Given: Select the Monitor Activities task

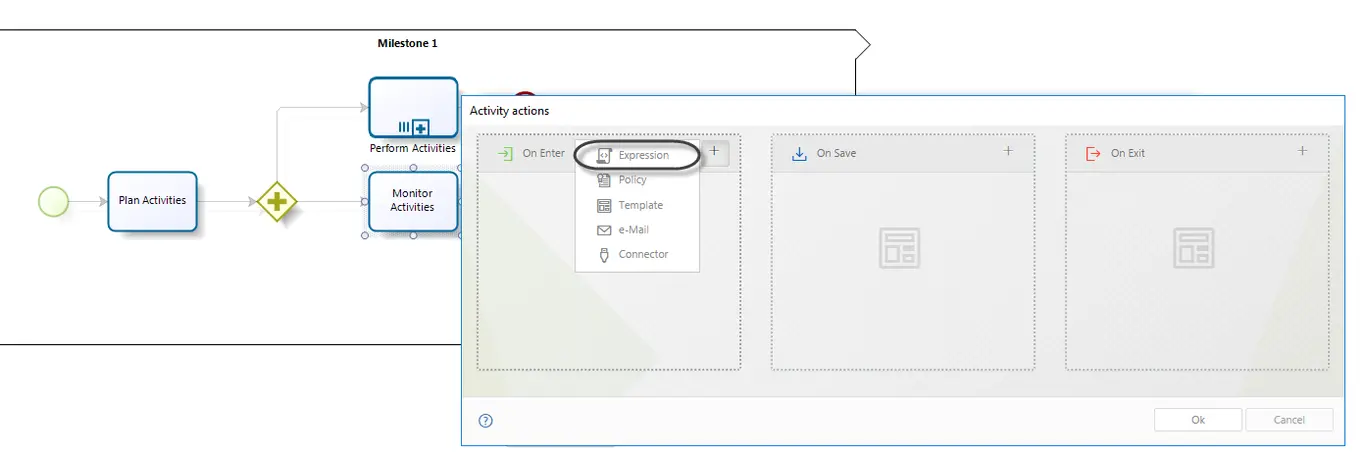Looking at the screenshot, I should (412, 201).
